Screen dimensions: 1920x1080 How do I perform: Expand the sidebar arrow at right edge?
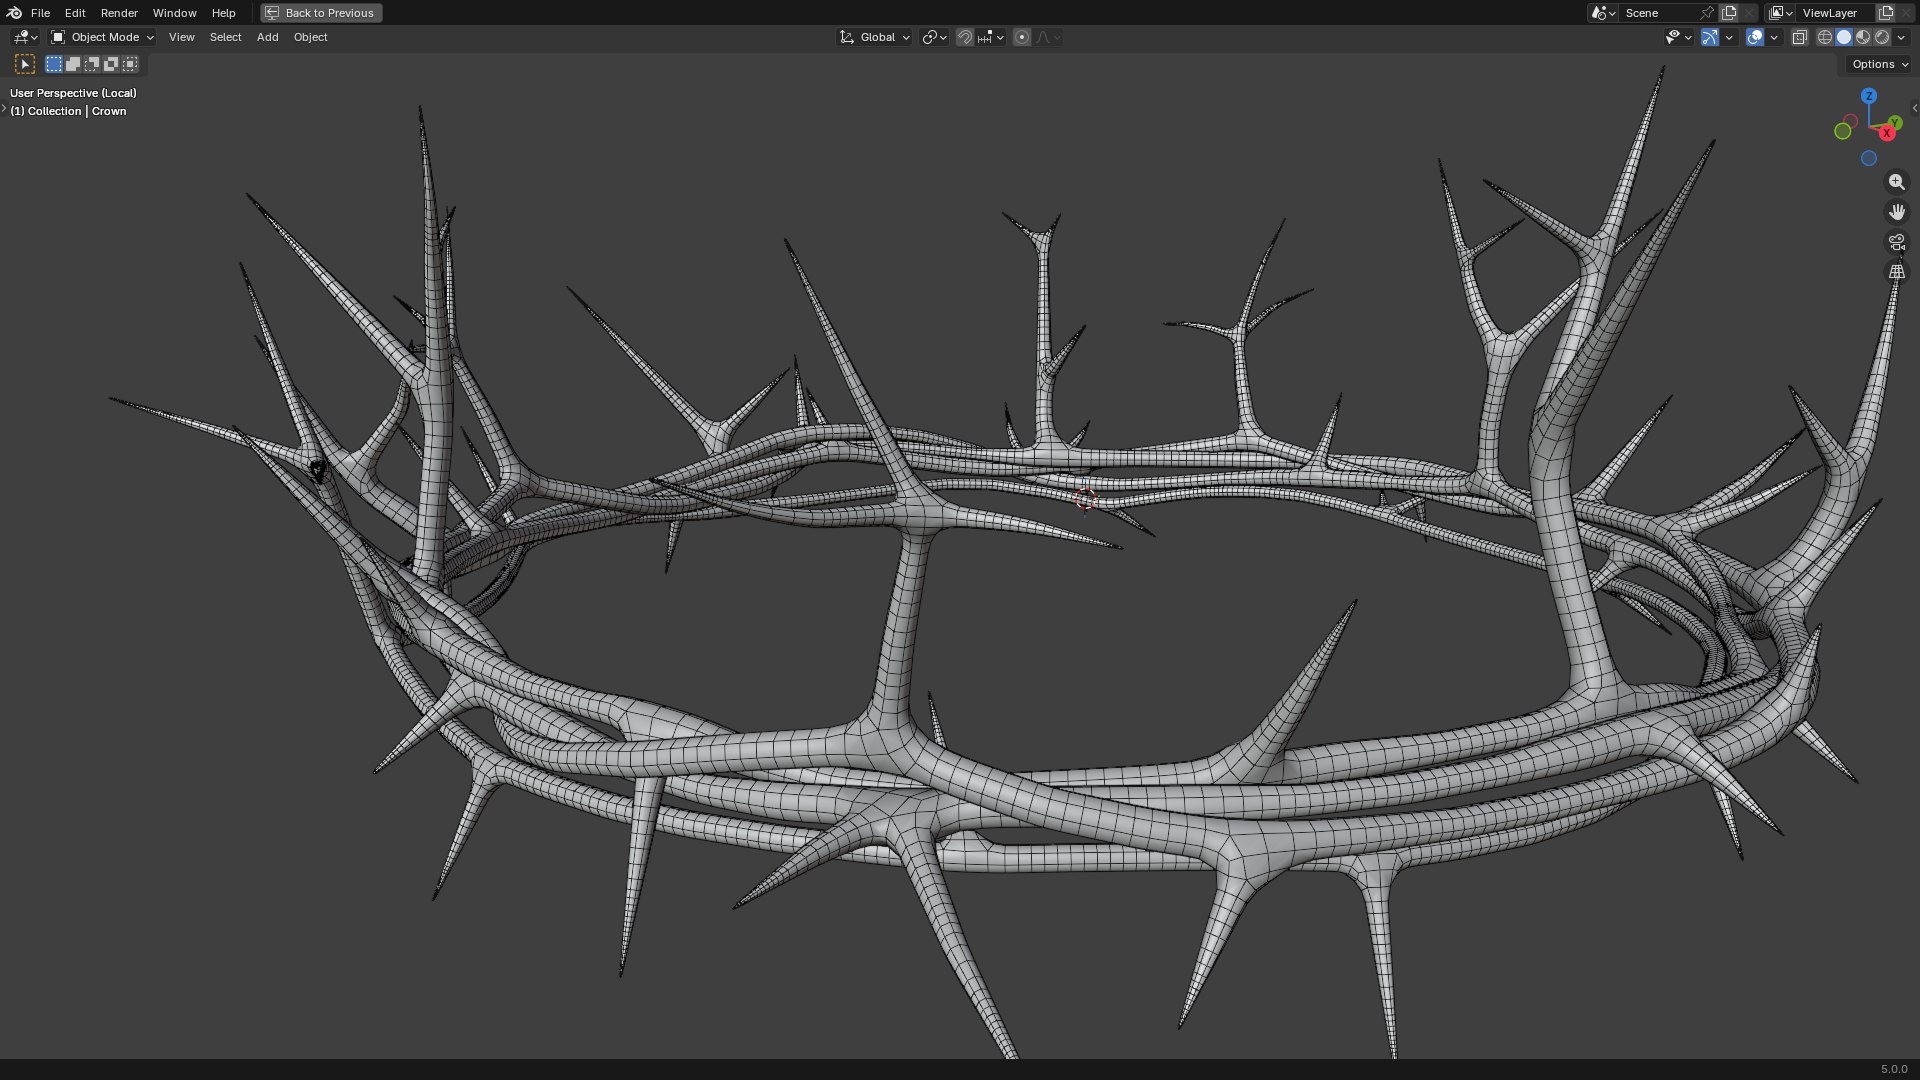point(1914,108)
